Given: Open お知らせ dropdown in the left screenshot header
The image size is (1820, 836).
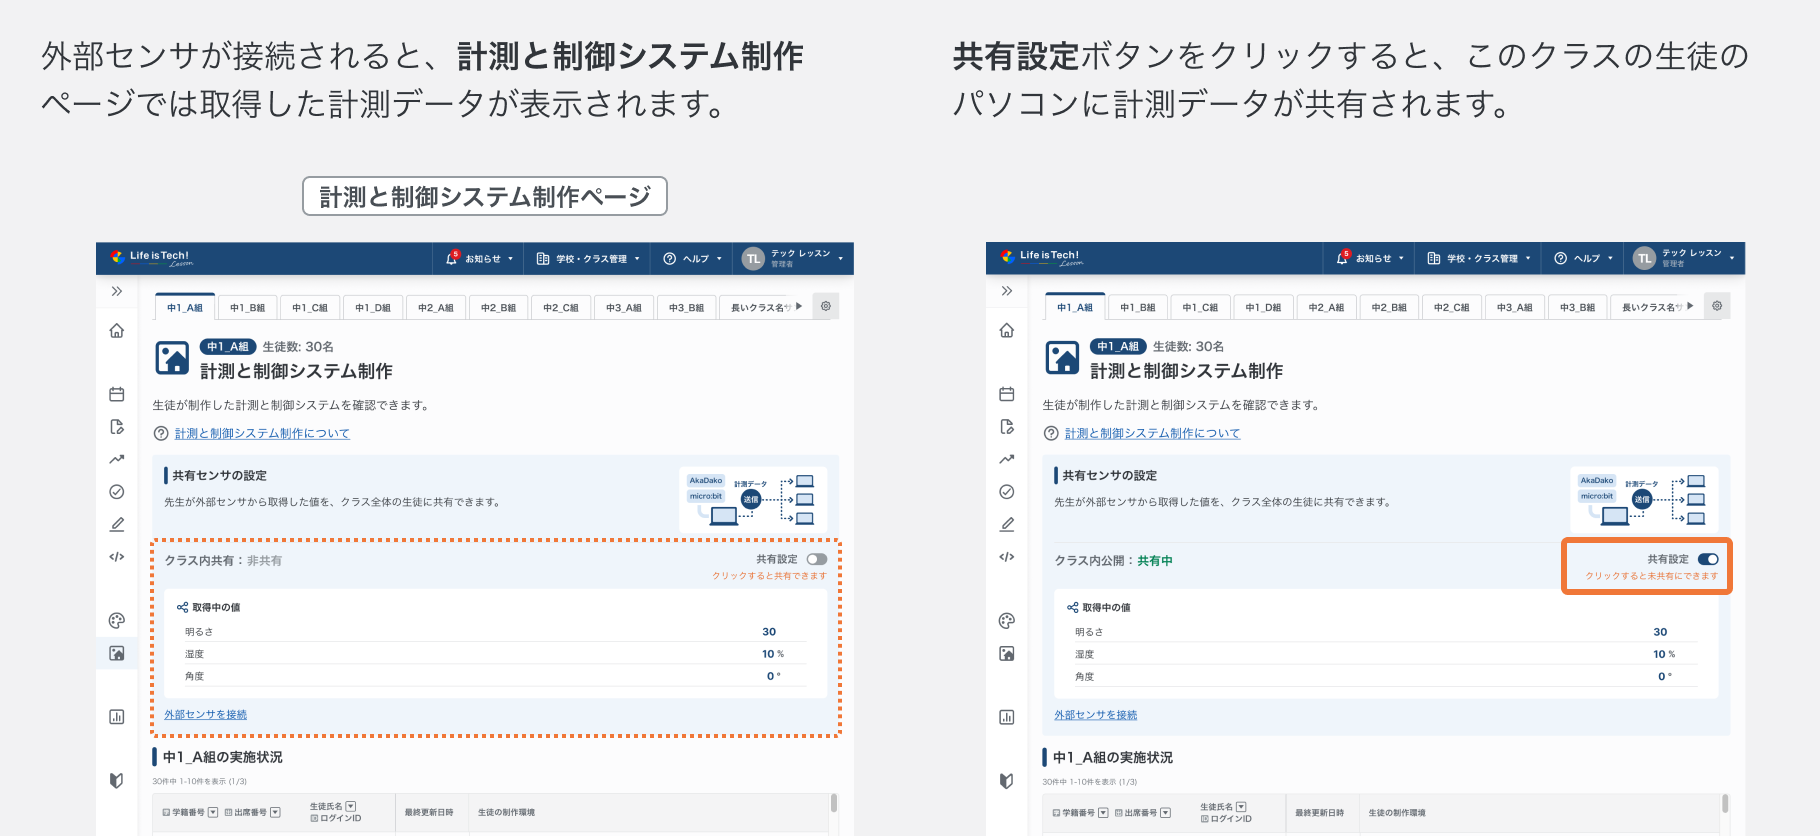Looking at the screenshot, I should tap(481, 259).
